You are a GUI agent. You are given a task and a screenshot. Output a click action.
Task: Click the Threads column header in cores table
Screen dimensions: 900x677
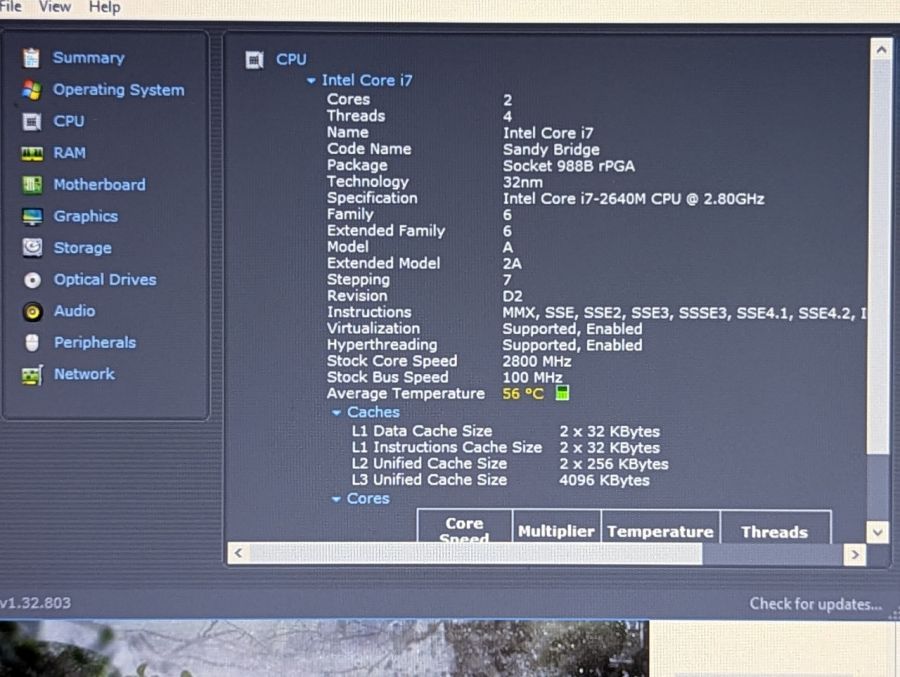(775, 533)
